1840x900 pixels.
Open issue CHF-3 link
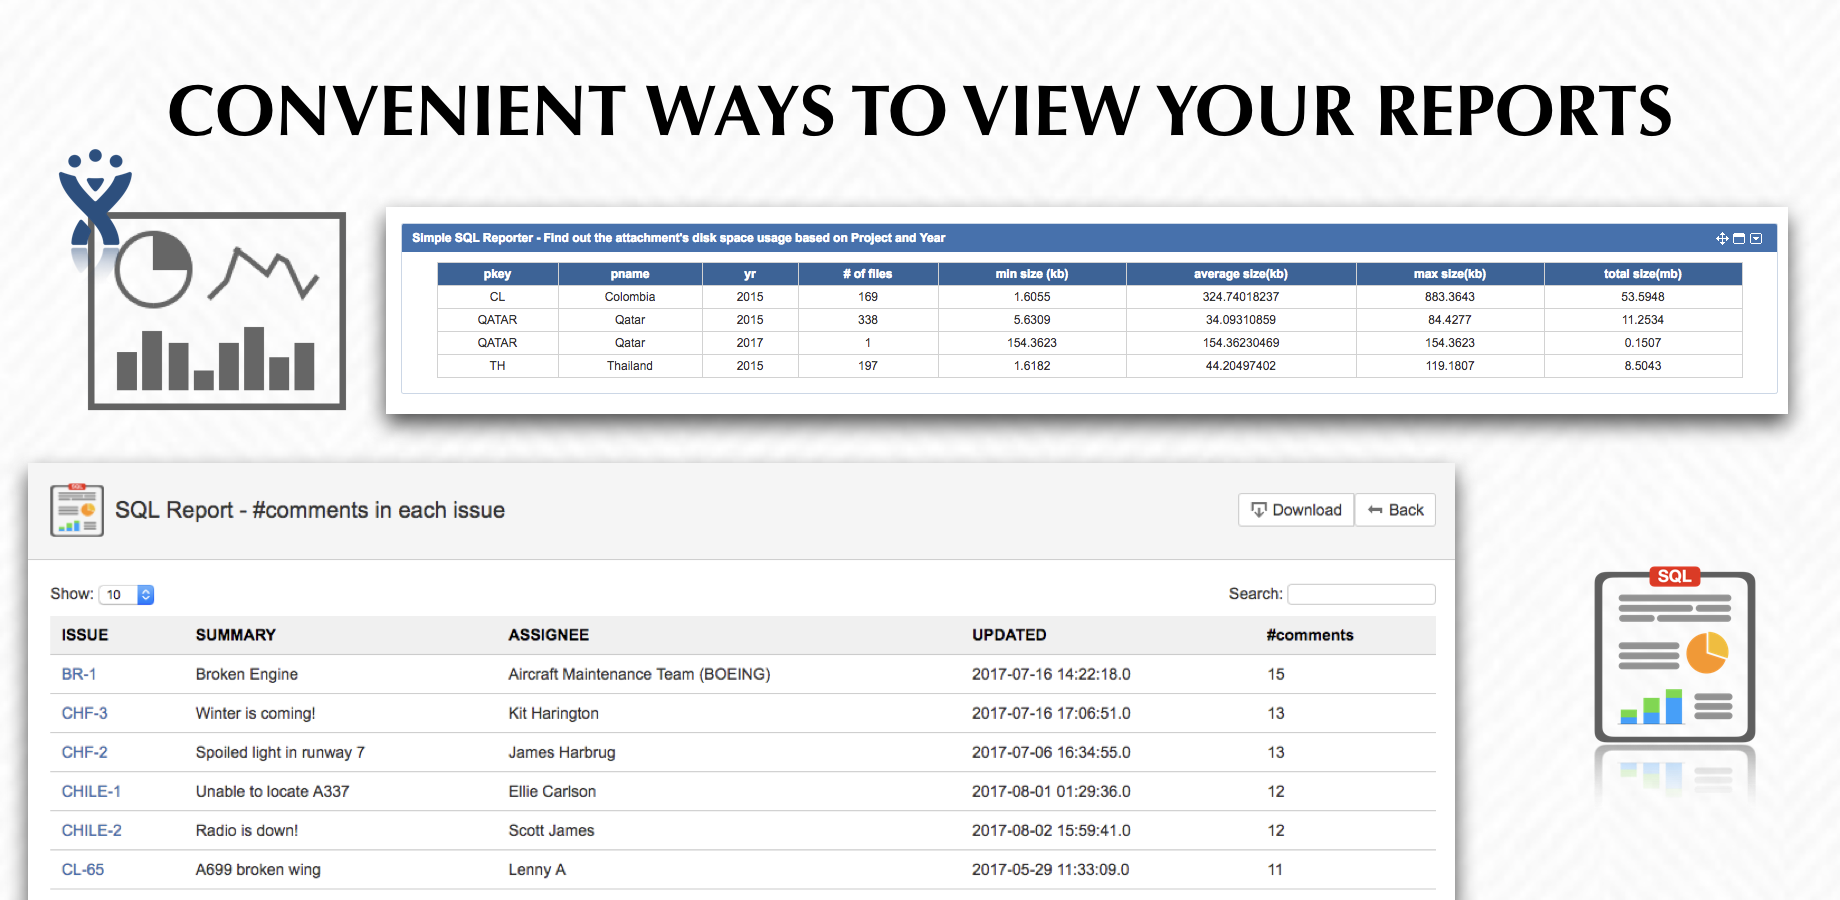point(84,713)
